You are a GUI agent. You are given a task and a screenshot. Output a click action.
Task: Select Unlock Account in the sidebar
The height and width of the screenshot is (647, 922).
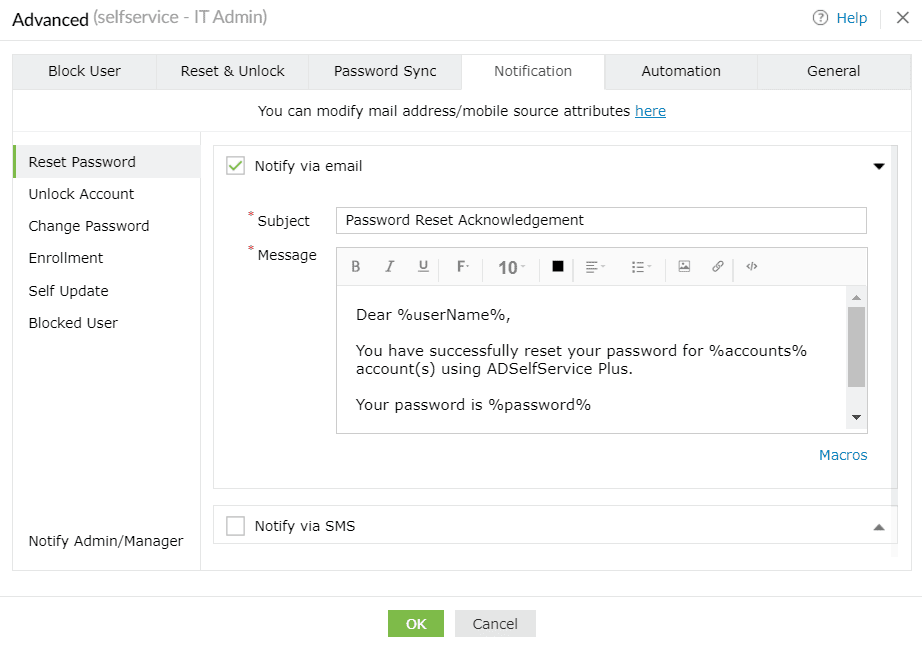coord(81,194)
